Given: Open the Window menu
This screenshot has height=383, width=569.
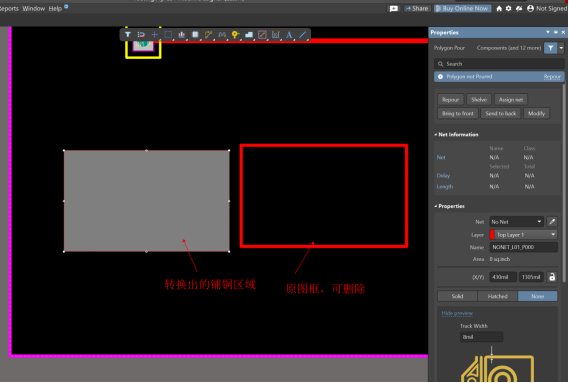Looking at the screenshot, I should click(x=33, y=8).
